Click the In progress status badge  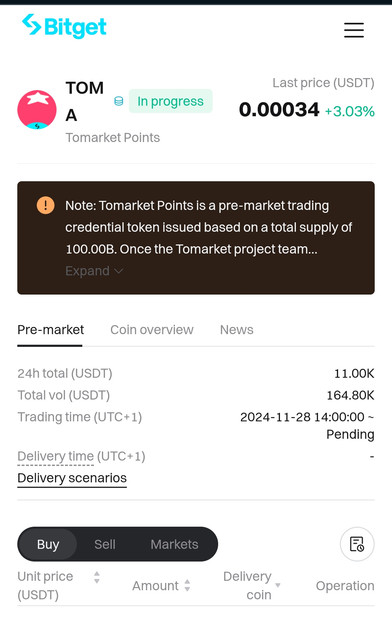(x=170, y=101)
